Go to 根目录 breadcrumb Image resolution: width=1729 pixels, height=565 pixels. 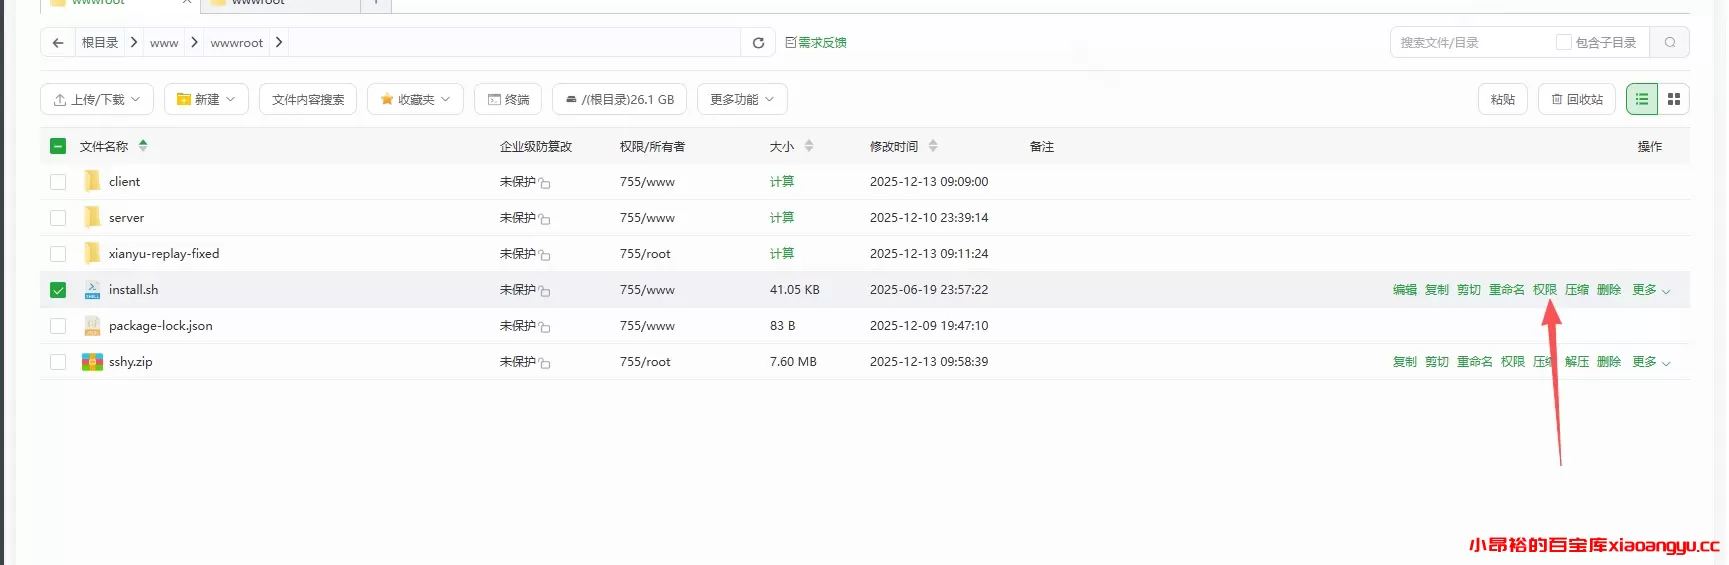pyautogui.click(x=100, y=43)
